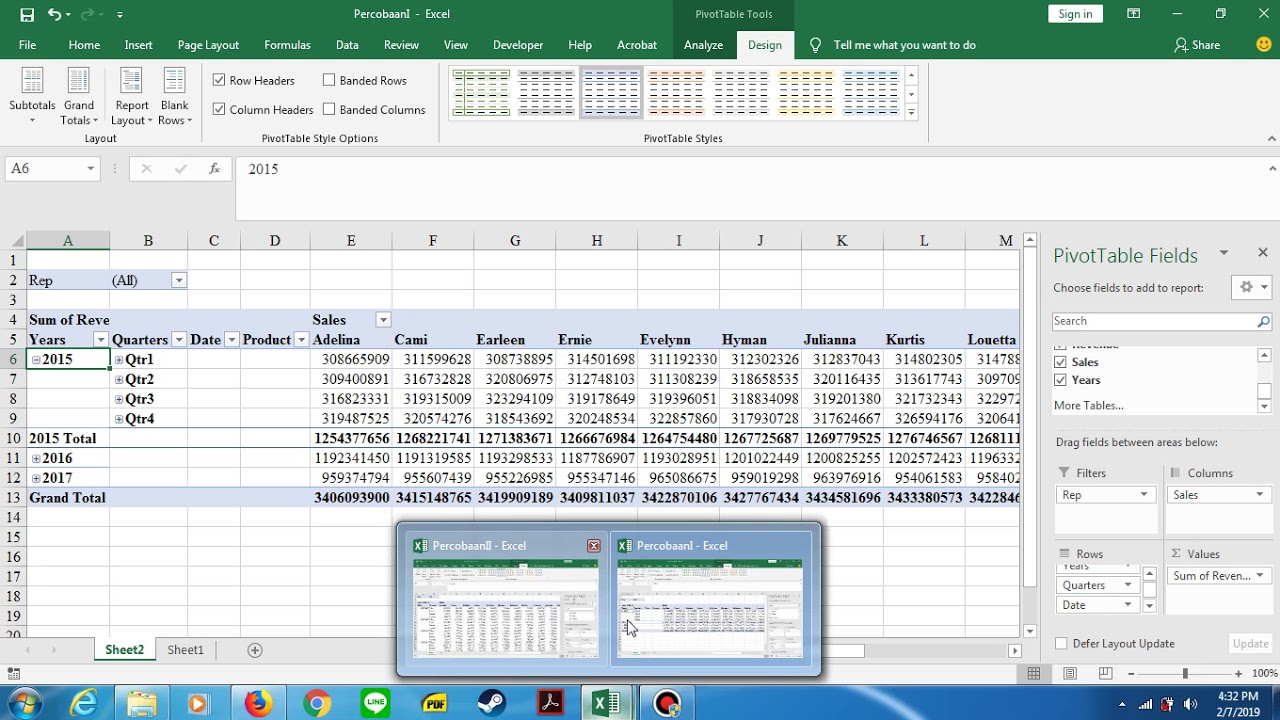The width and height of the screenshot is (1280, 720).
Task: Open the Sales column filter dropdown
Action: (x=383, y=320)
